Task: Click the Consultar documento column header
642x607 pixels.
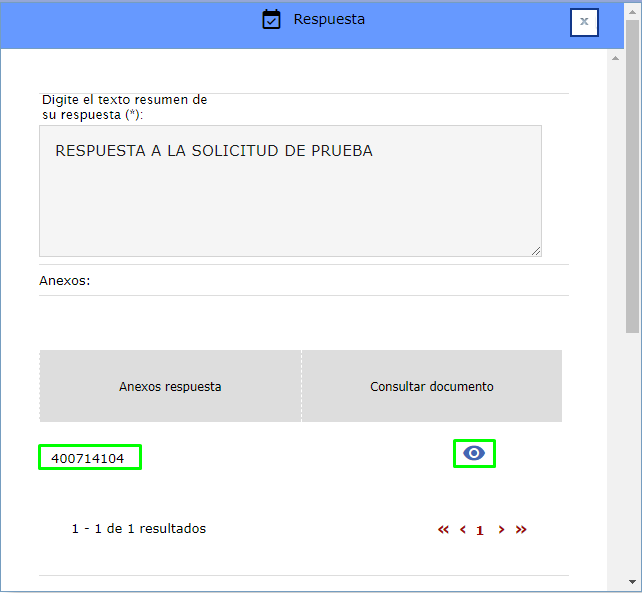Action: click(x=432, y=386)
